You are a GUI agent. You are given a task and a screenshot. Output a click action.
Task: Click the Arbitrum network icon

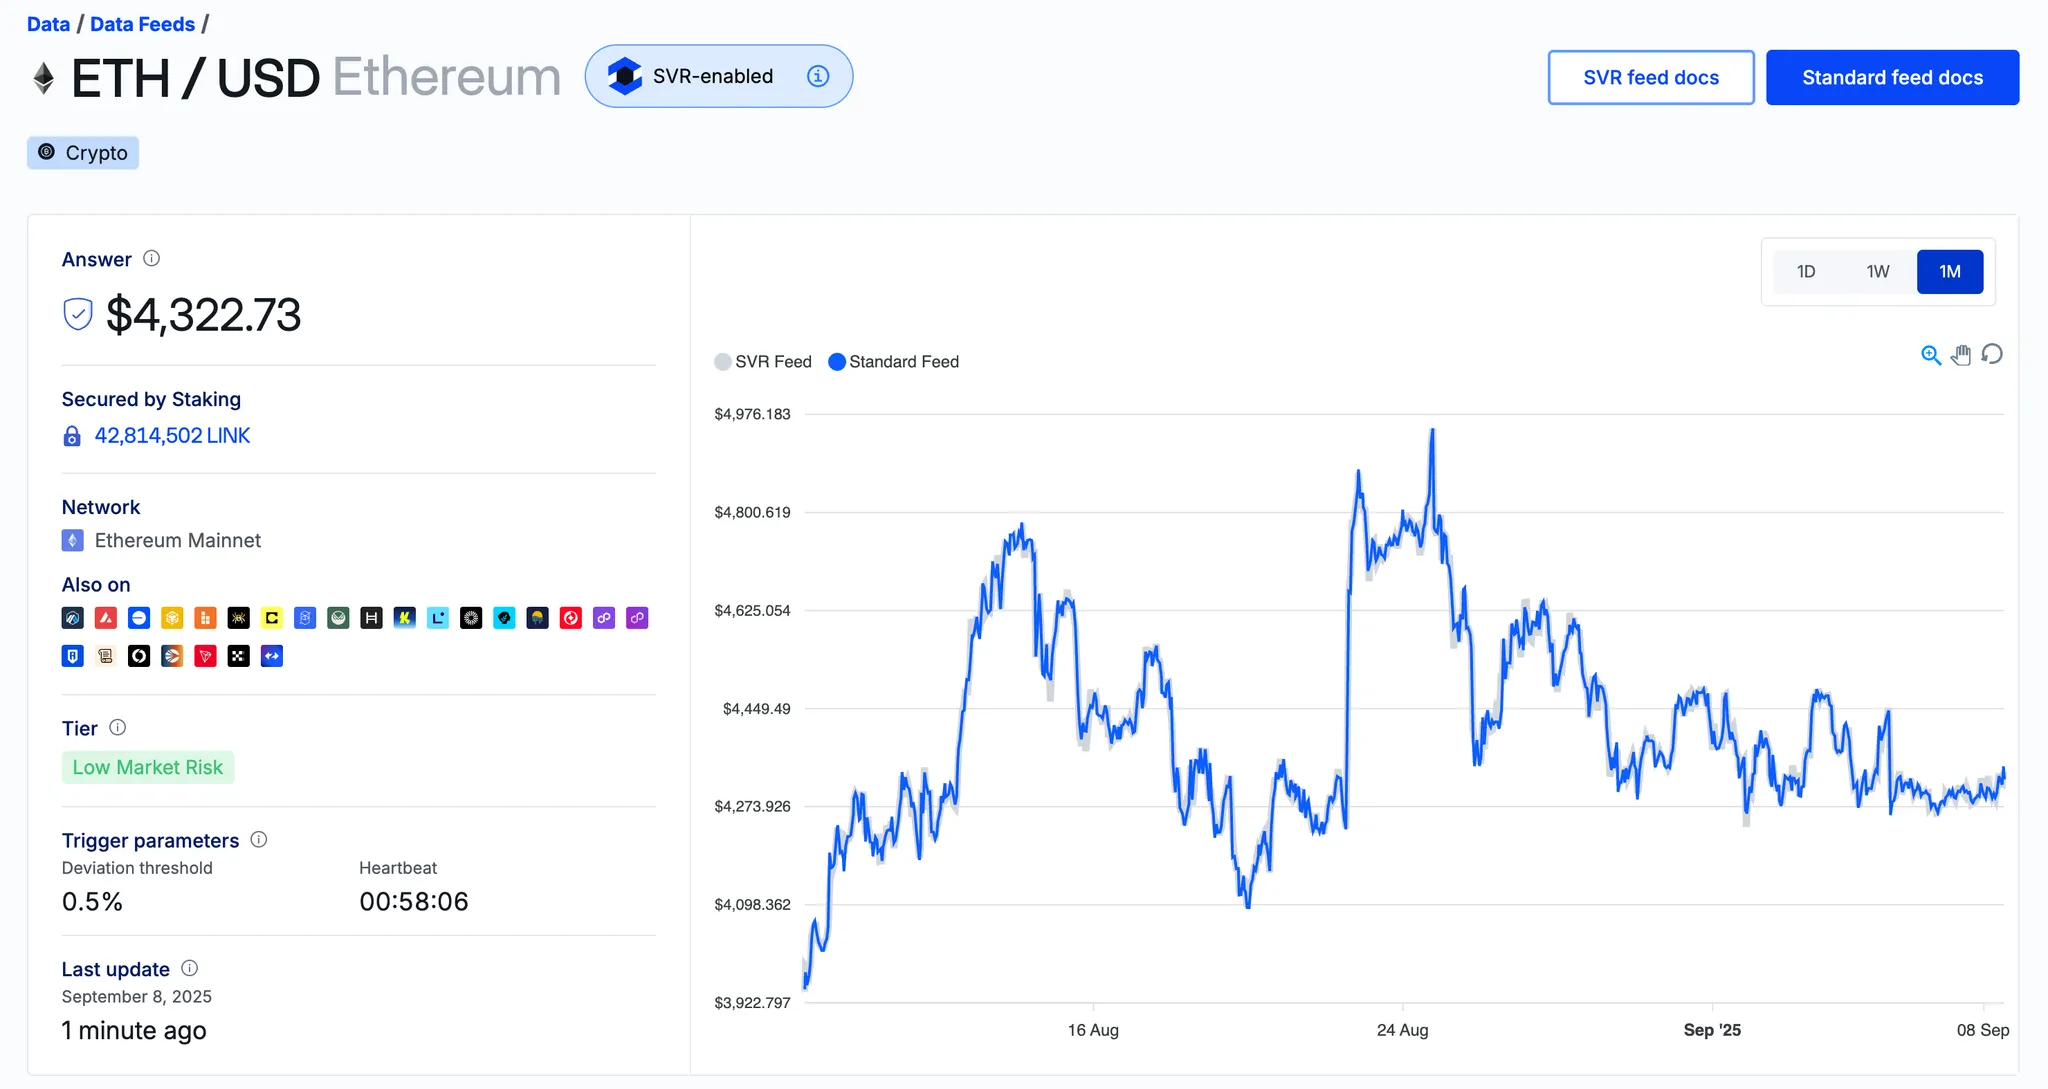[x=73, y=618]
